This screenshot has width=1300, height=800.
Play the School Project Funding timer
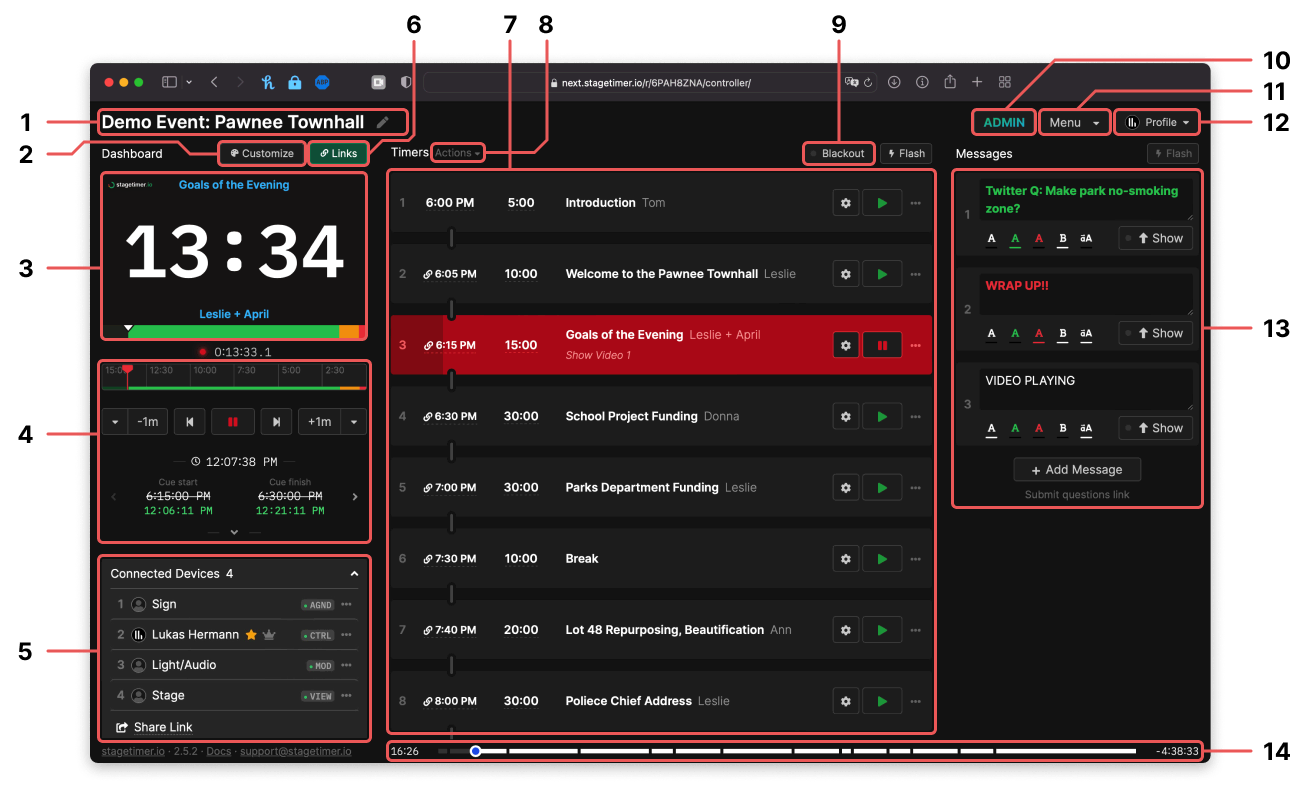coord(882,416)
